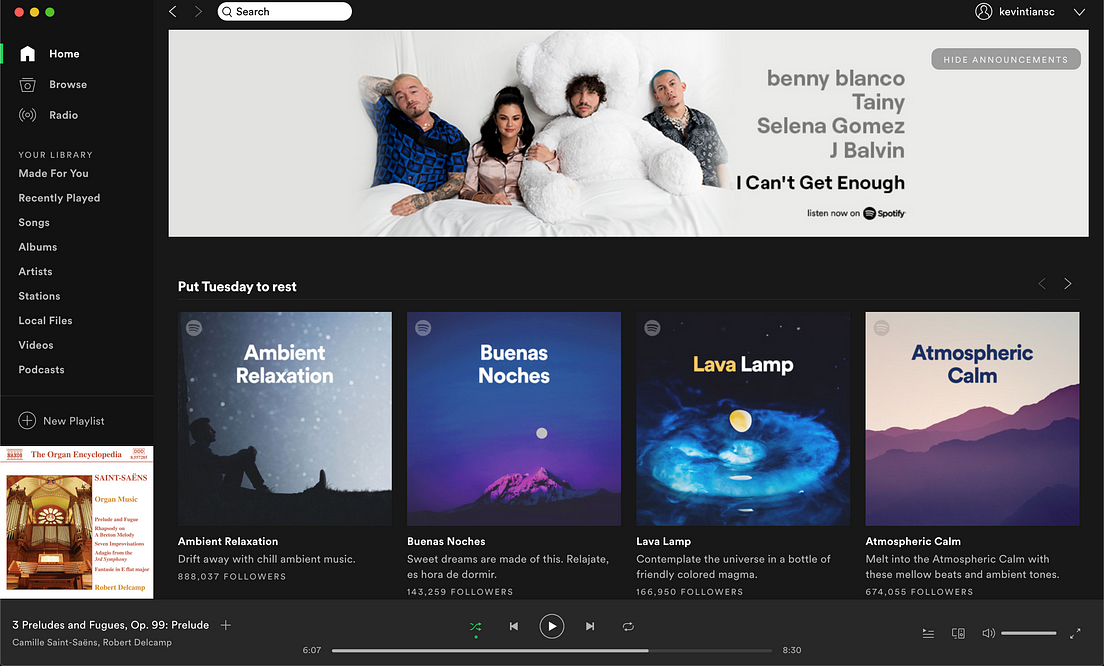Mute with the speaker icon

tap(989, 633)
